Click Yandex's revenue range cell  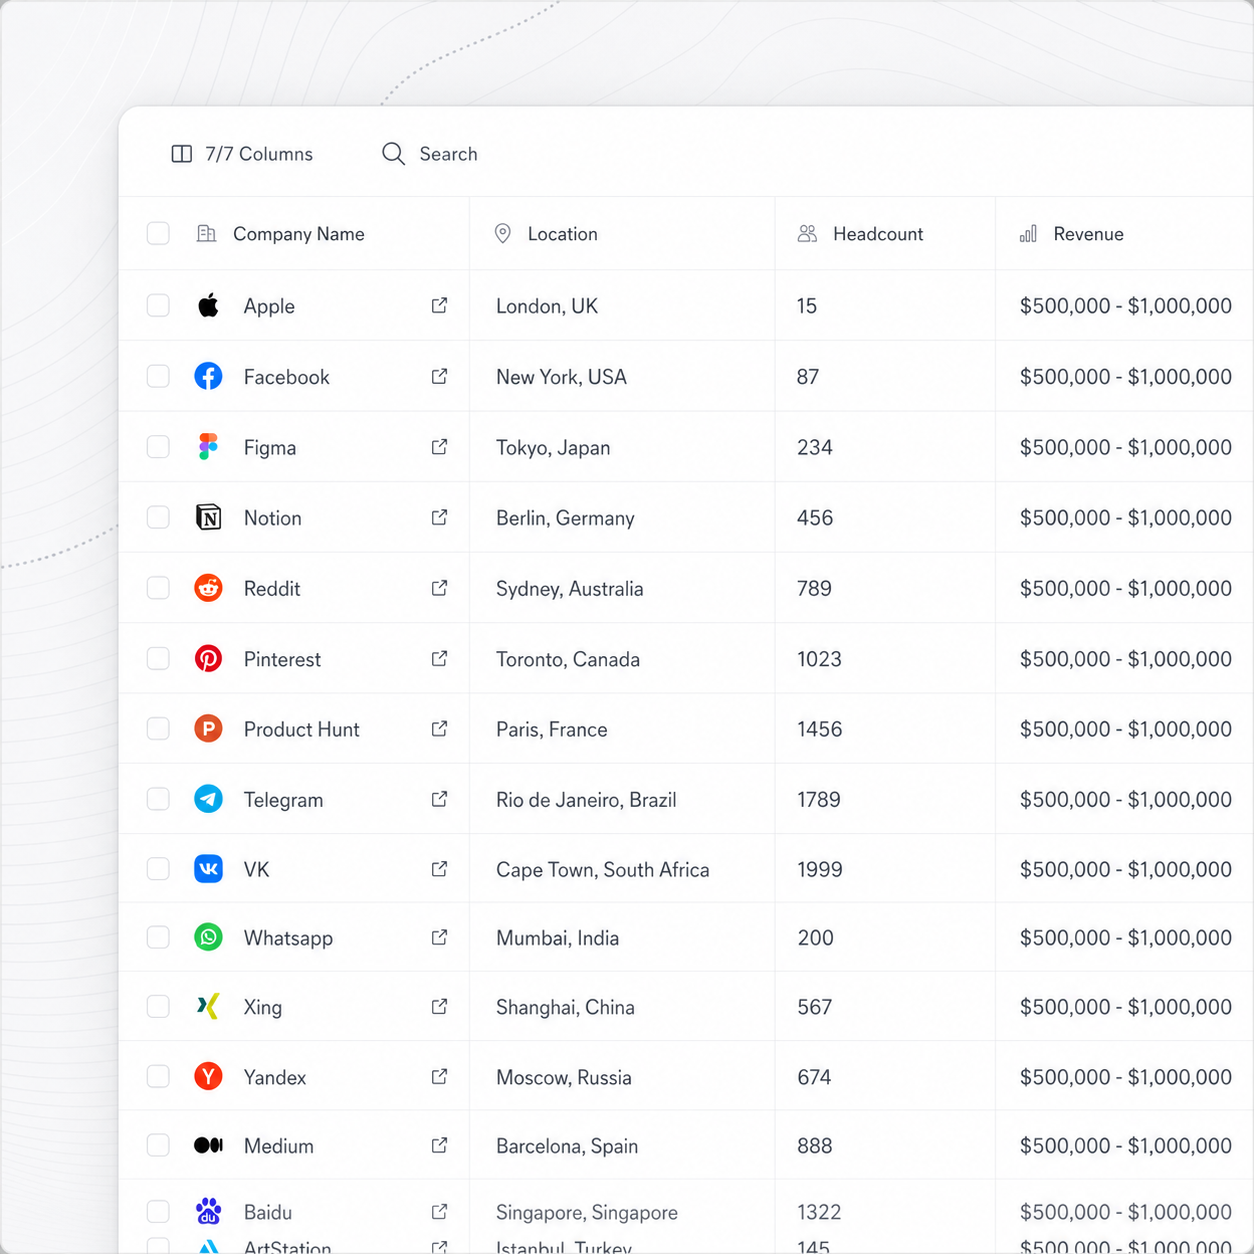click(1125, 1077)
